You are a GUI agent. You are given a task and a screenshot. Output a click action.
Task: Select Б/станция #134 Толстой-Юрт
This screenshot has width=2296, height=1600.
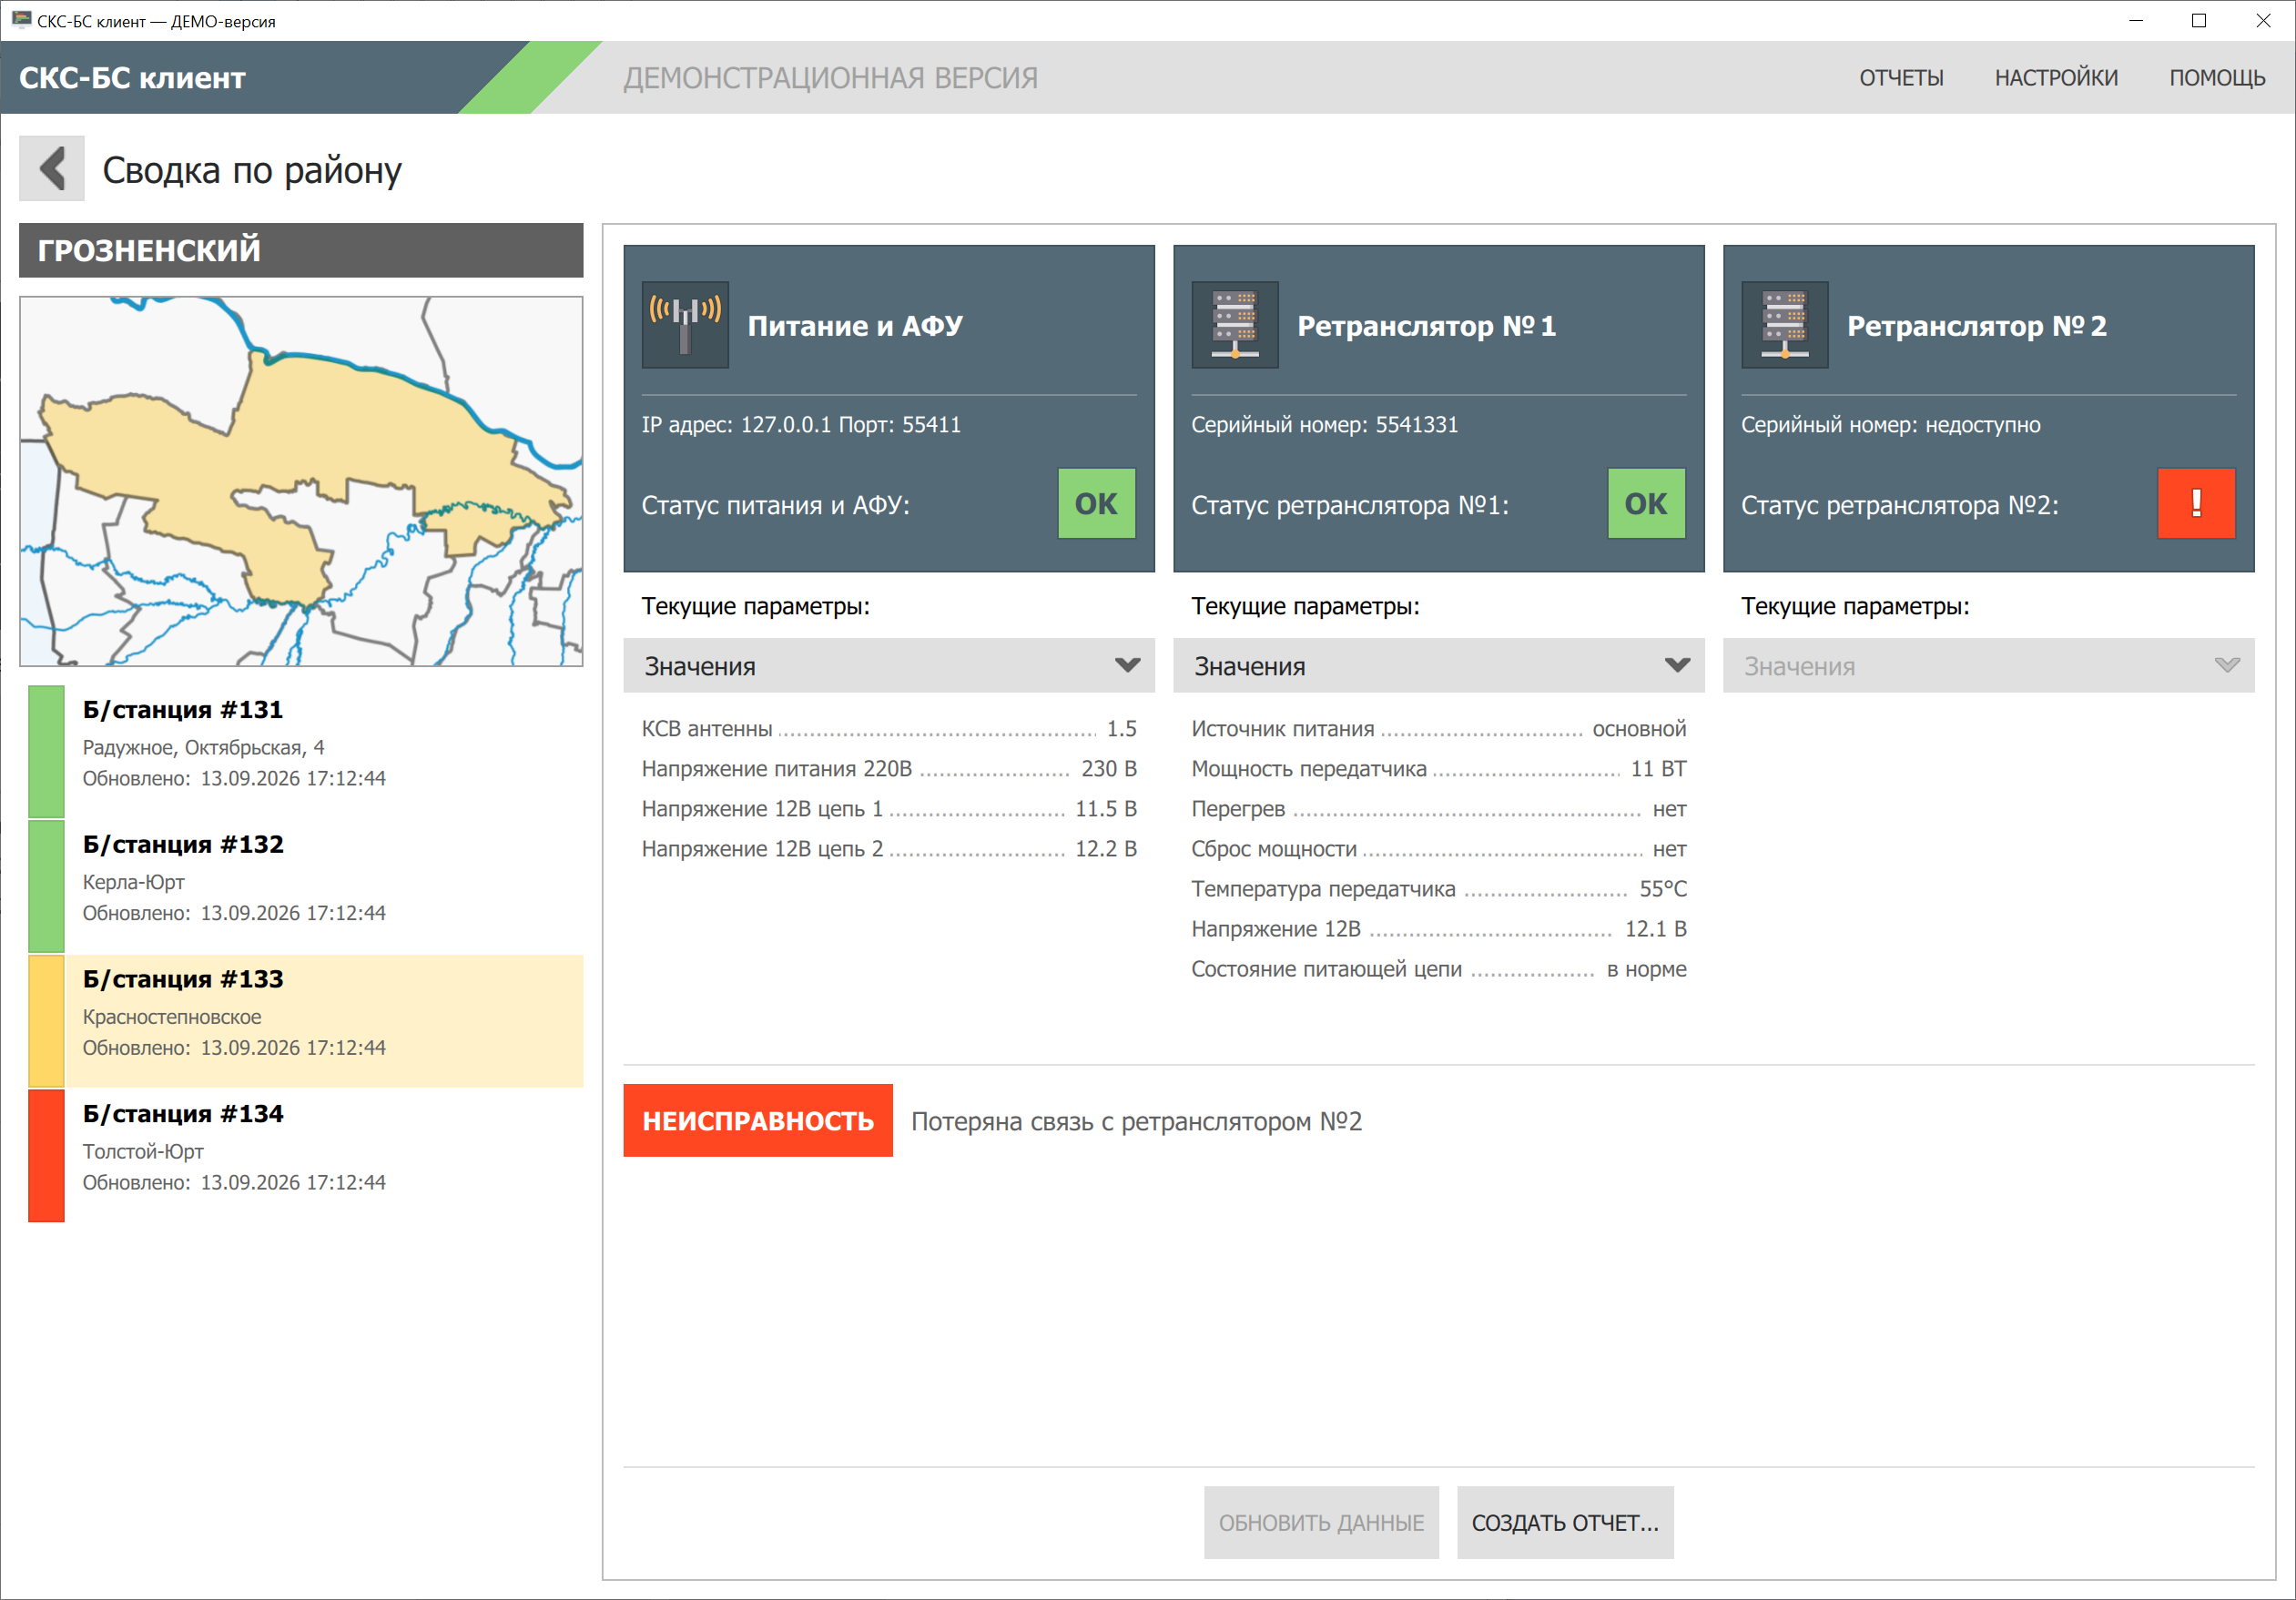coord(306,1156)
